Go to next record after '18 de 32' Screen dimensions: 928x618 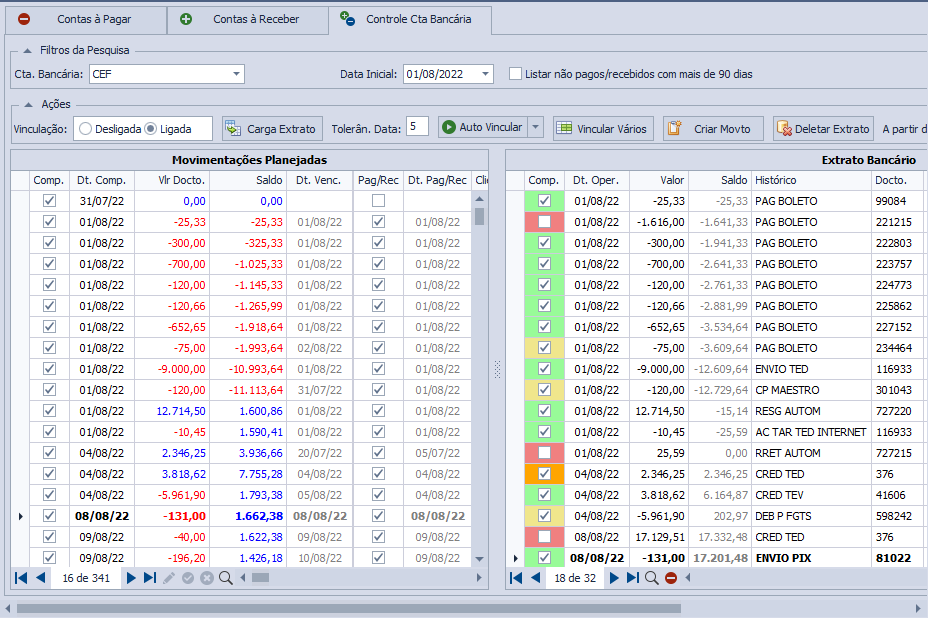click(x=614, y=578)
